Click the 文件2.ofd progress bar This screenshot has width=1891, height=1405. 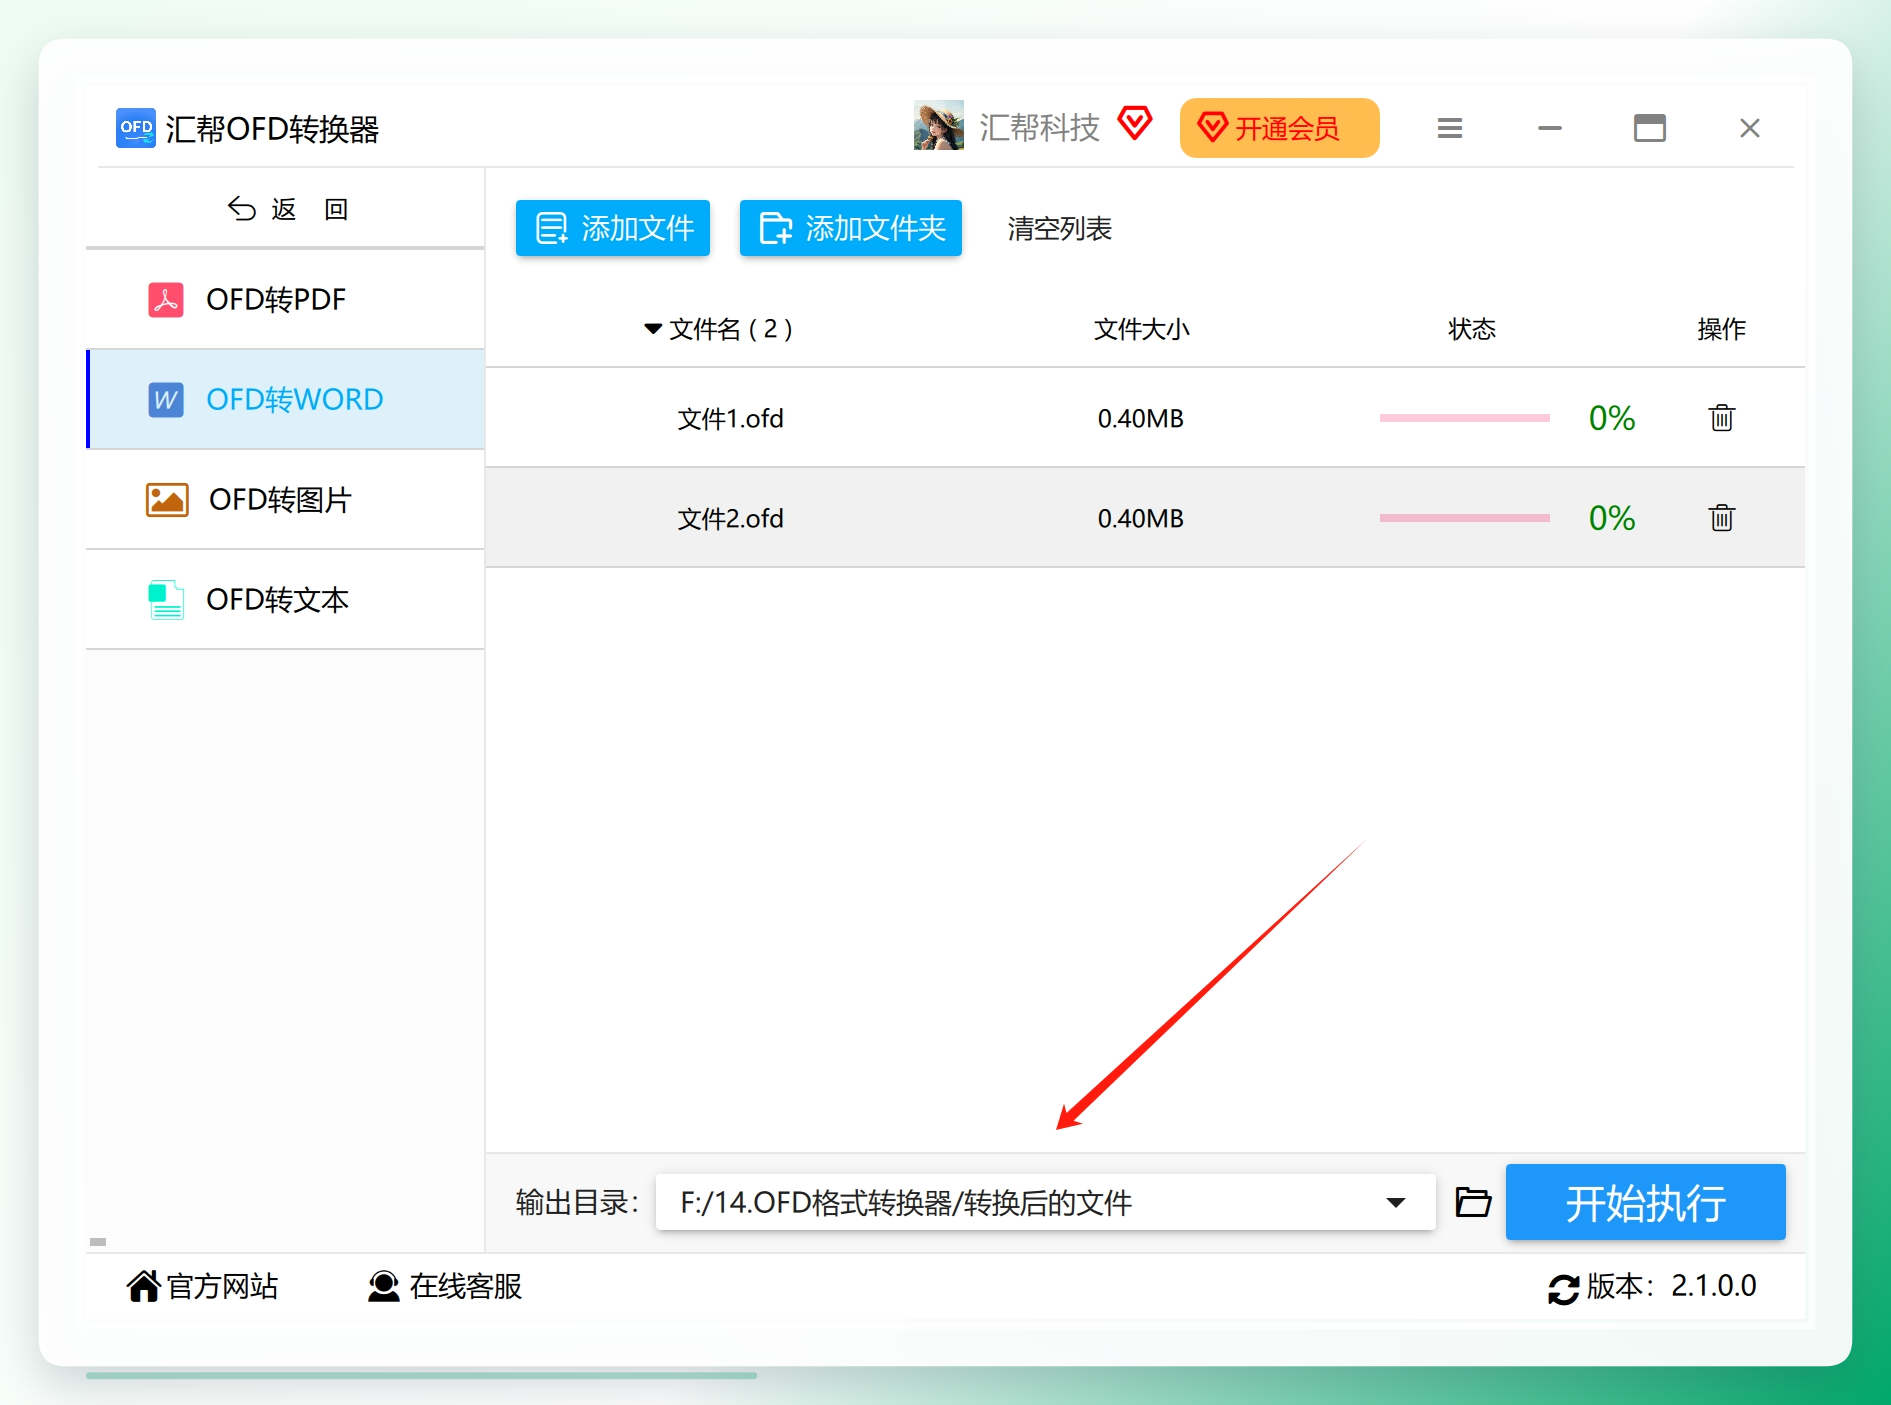point(1465,518)
